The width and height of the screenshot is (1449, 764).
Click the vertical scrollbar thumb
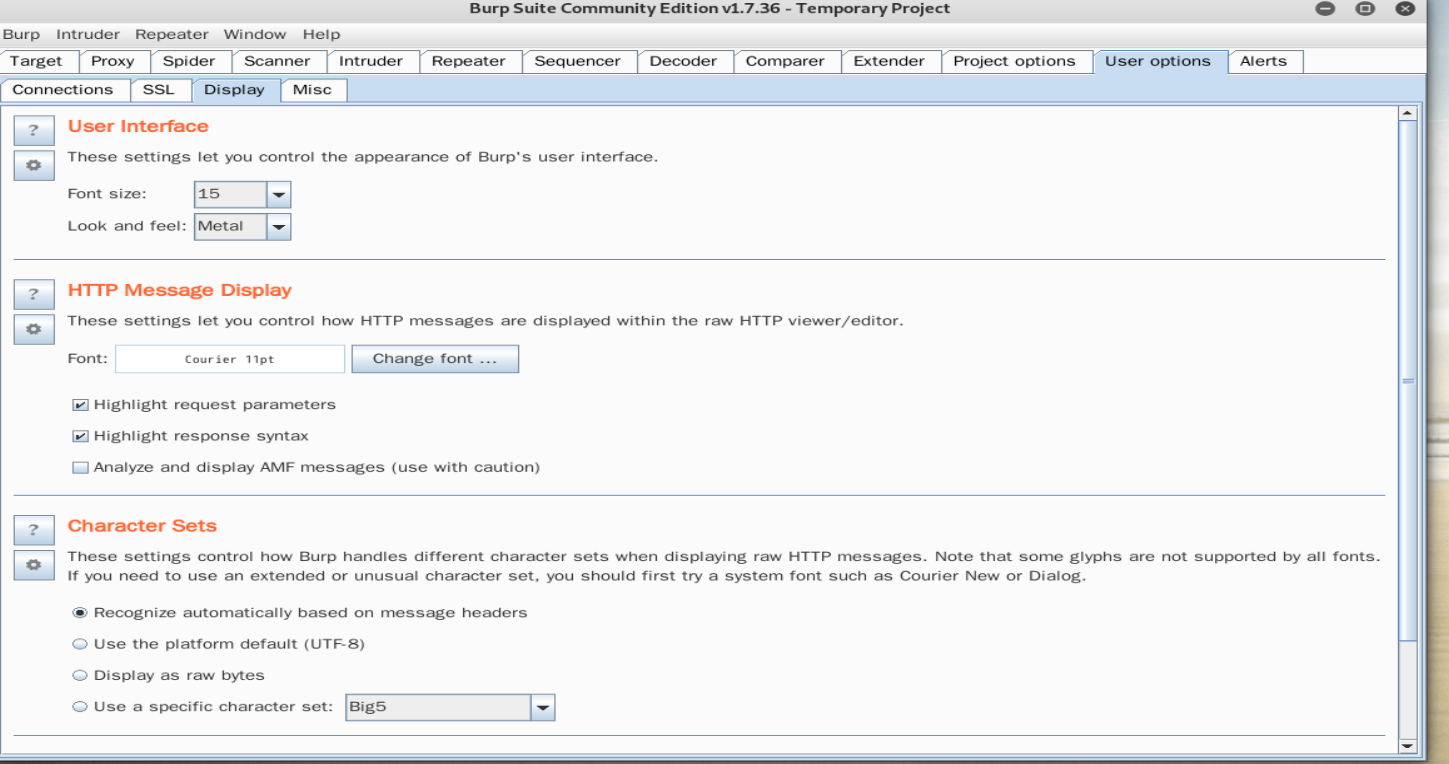(x=1410, y=382)
